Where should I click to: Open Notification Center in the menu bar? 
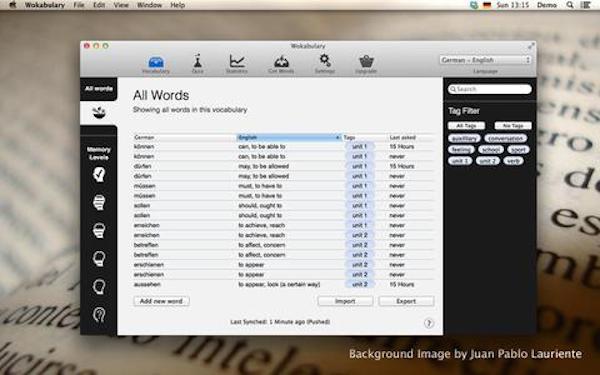(585, 5)
